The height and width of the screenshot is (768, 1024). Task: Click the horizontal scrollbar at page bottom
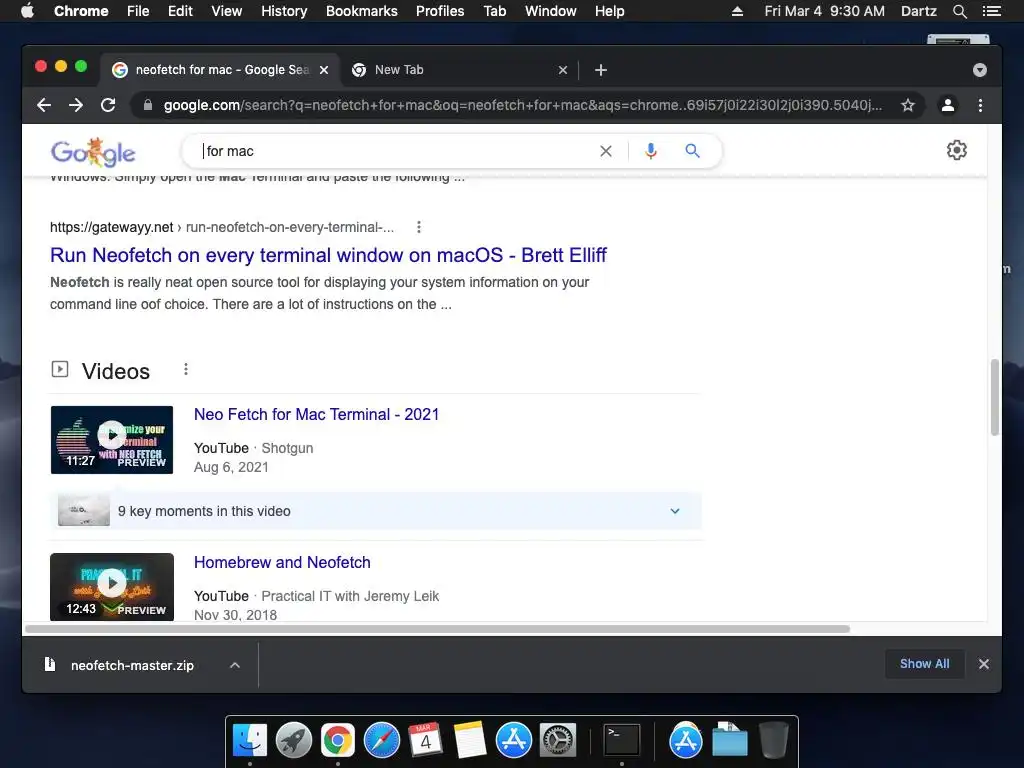[438, 629]
